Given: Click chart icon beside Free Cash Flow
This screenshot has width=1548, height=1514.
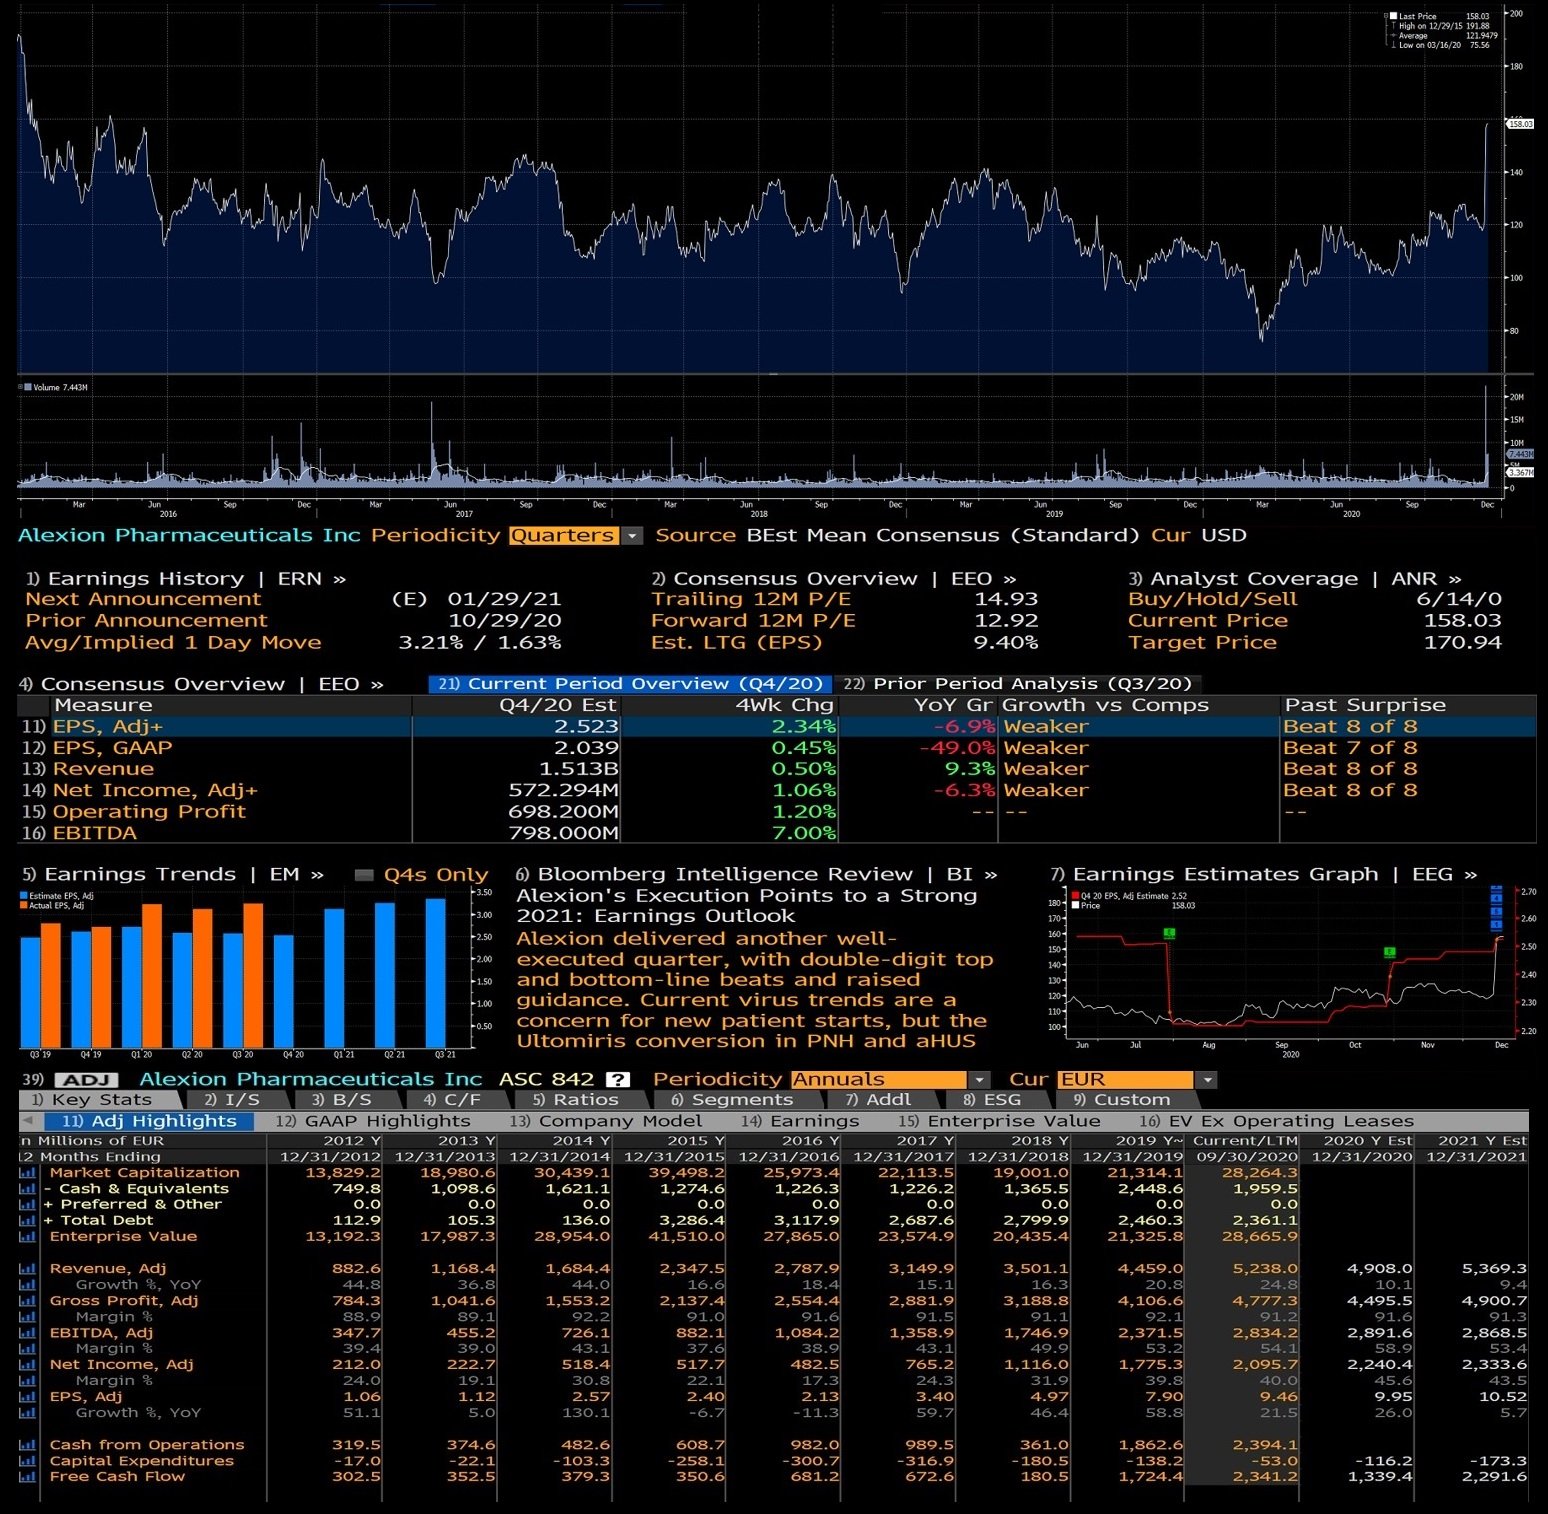Looking at the screenshot, I should 28,1477.
